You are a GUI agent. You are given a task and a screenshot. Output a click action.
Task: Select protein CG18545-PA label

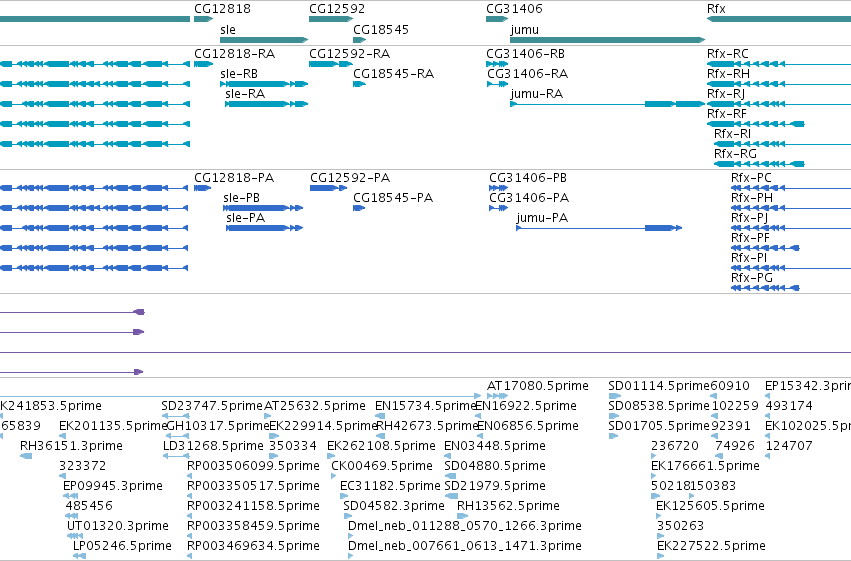click(x=393, y=198)
